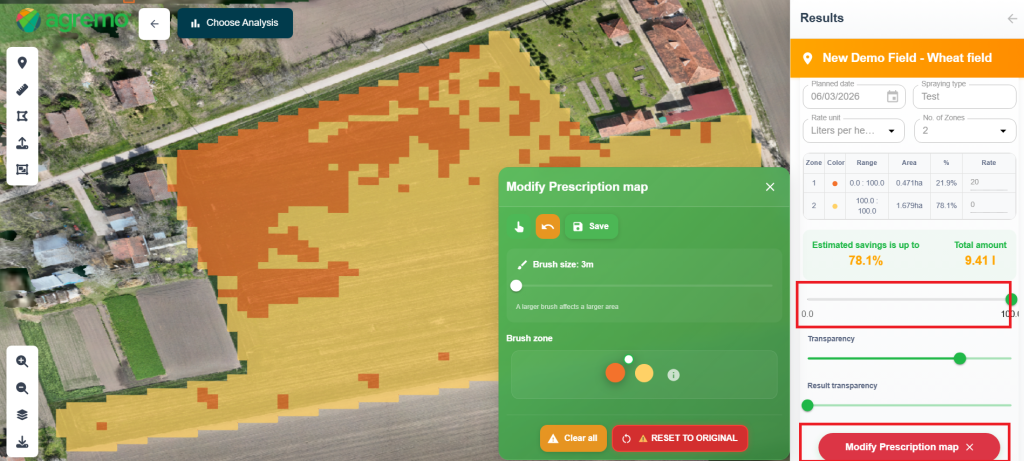The image size is (1024, 461).
Task: Click the Result transparency slider handle
Action: coord(808,405)
